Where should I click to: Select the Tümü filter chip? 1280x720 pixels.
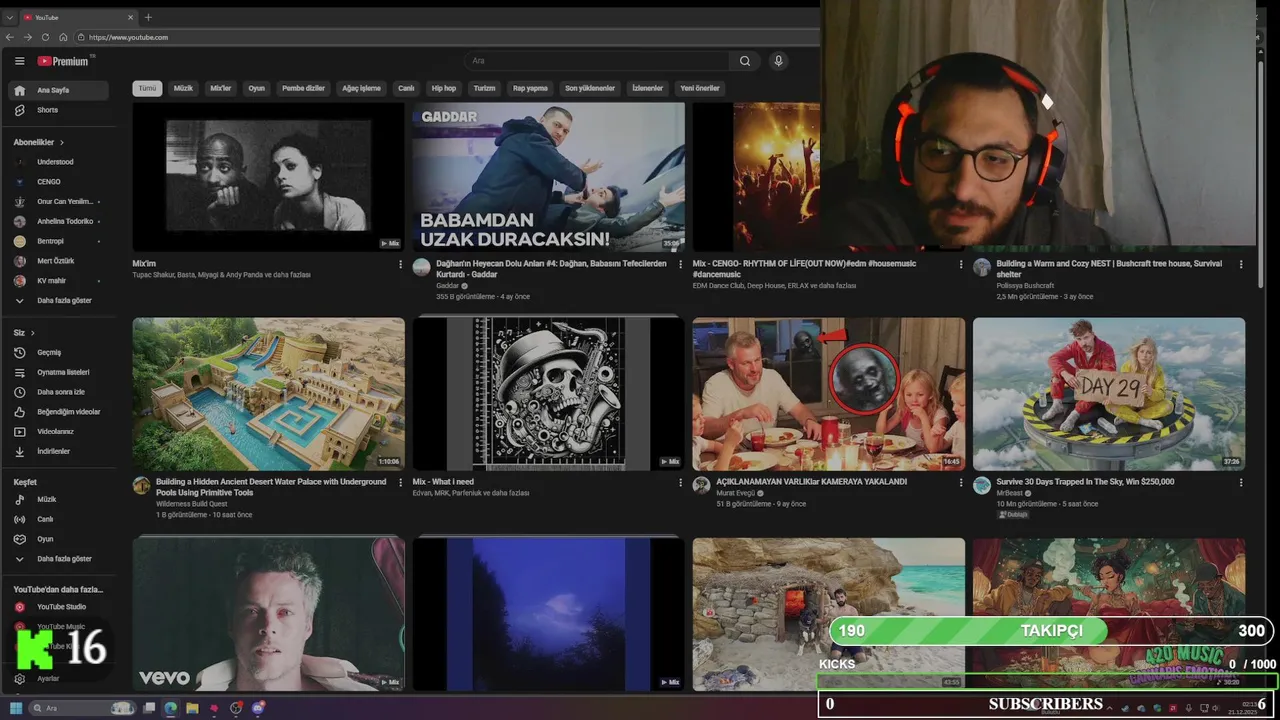(147, 88)
